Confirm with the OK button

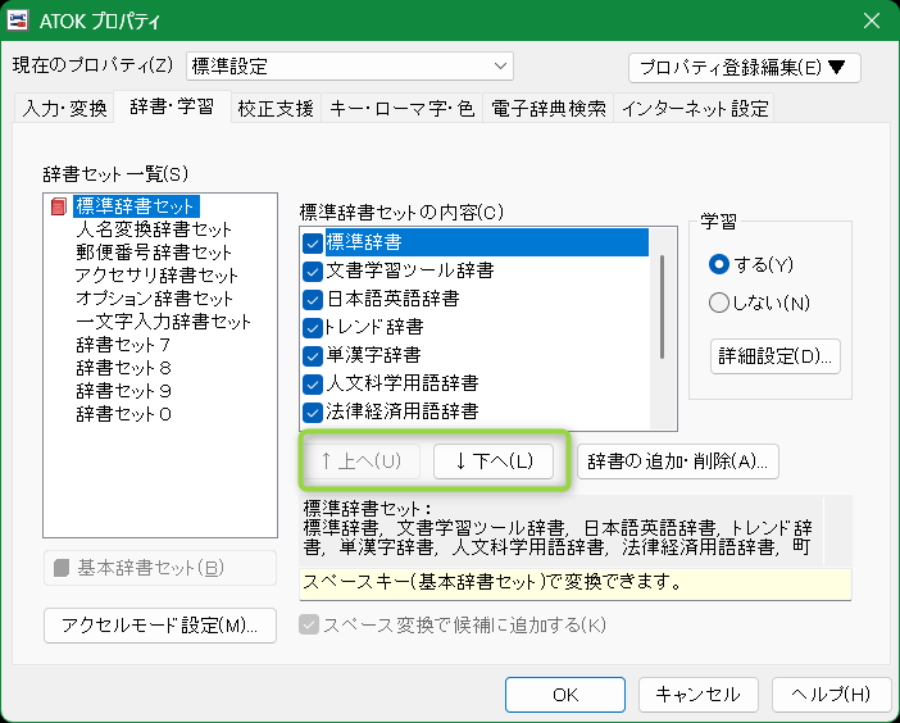pos(565,695)
